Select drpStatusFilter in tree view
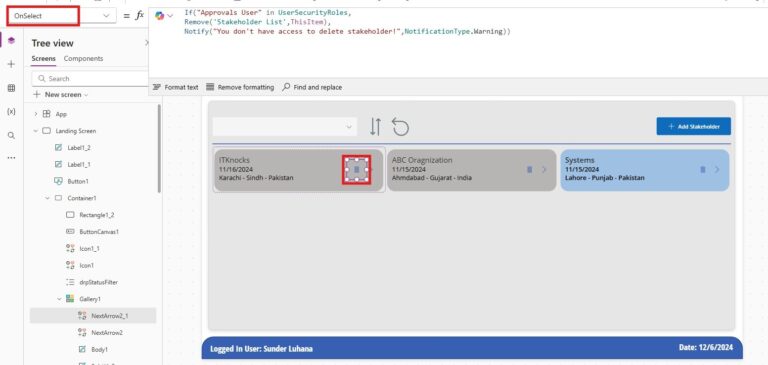This screenshot has width=768, height=365. (x=98, y=282)
